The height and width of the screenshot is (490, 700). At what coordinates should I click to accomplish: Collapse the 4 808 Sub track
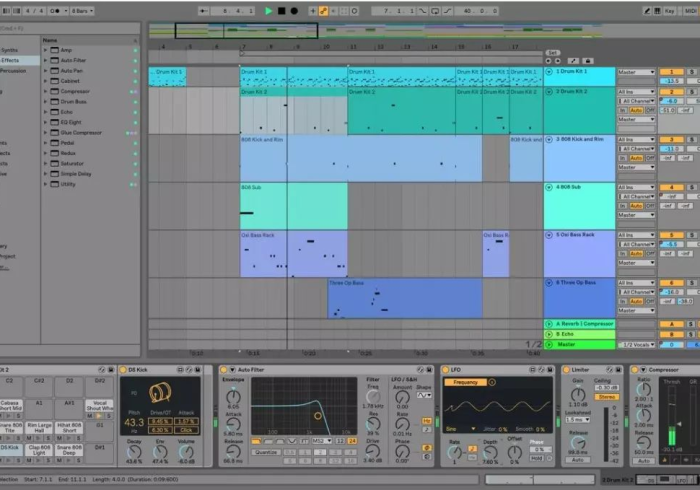click(x=549, y=188)
